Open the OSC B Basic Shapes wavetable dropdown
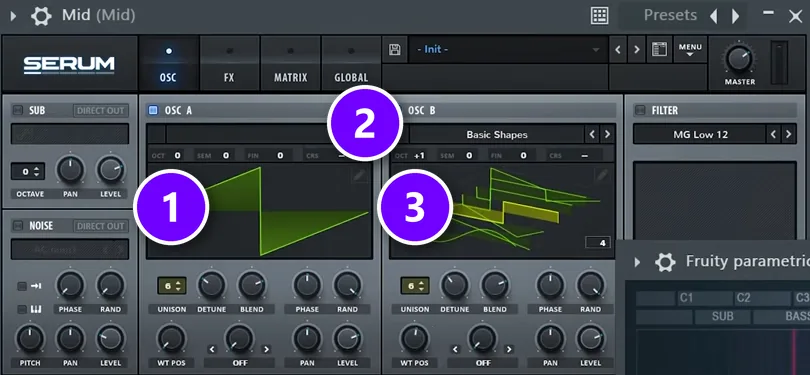Viewport: 810px width, 375px height. (x=496, y=135)
